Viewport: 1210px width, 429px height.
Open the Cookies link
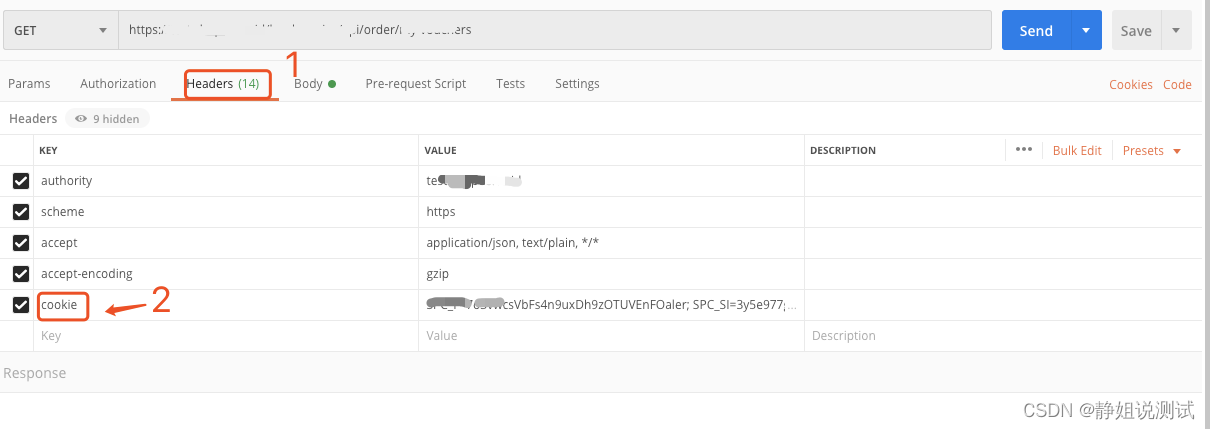1131,85
